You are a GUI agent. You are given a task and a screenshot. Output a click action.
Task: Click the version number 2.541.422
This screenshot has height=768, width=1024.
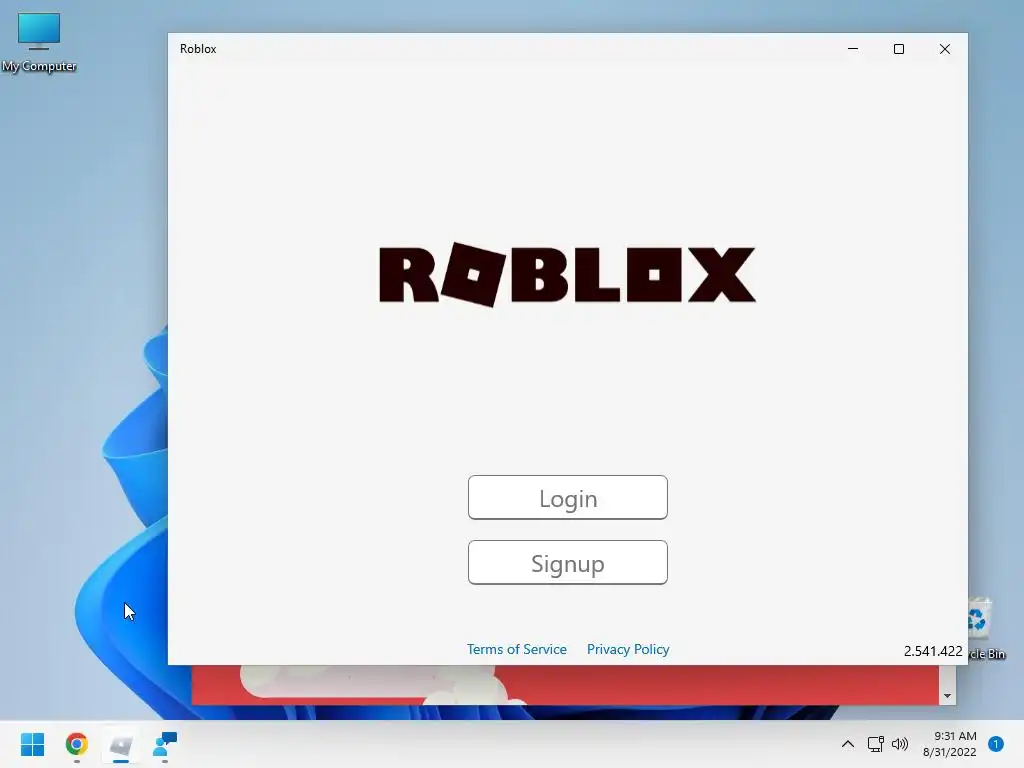tap(933, 651)
